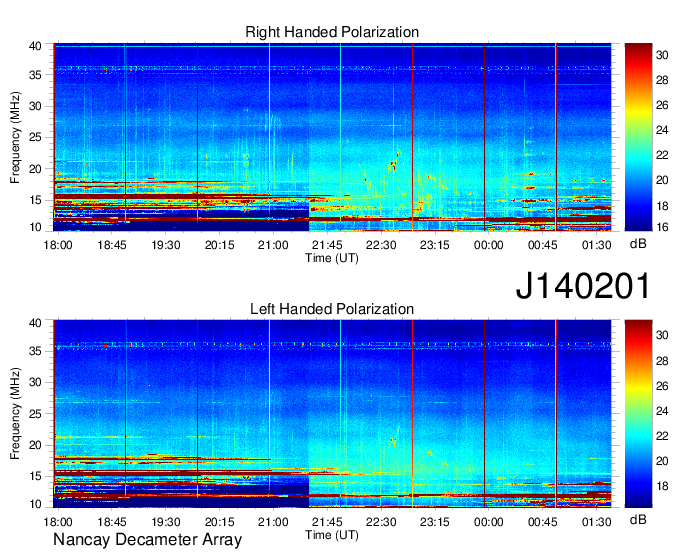Click the 24 value on top color bar
680x552 pixels.
point(663,130)
